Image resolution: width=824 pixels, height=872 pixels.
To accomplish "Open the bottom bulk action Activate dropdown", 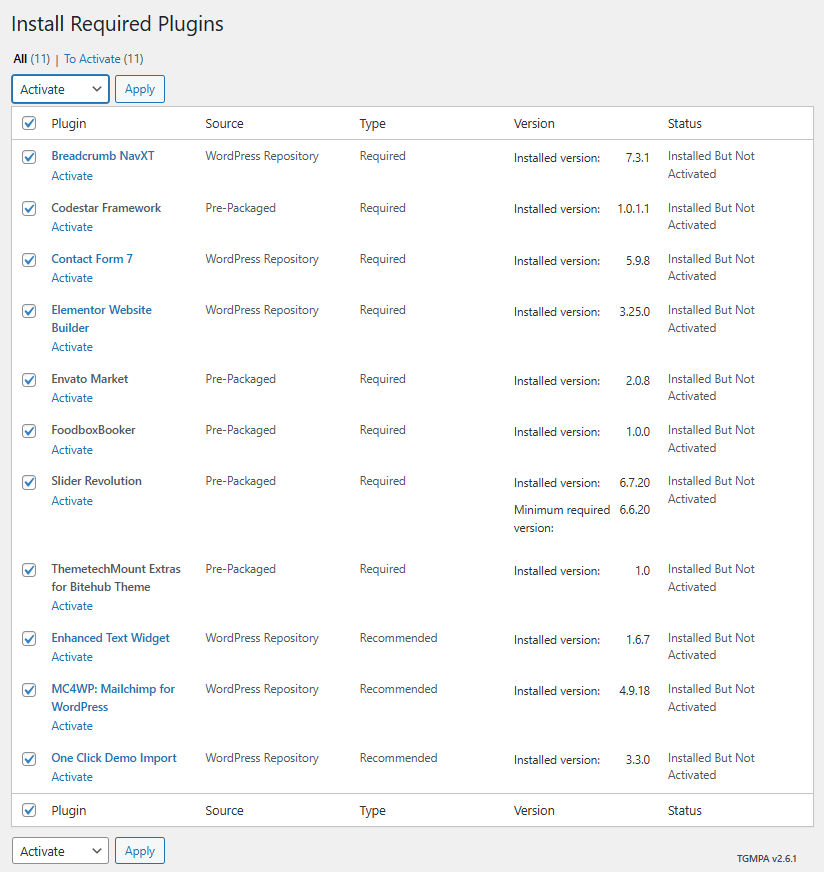I will click(x=60, y=851).
